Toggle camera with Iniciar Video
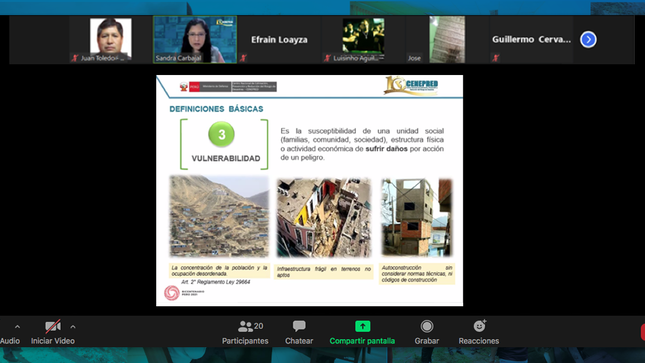 click(53, 332)
